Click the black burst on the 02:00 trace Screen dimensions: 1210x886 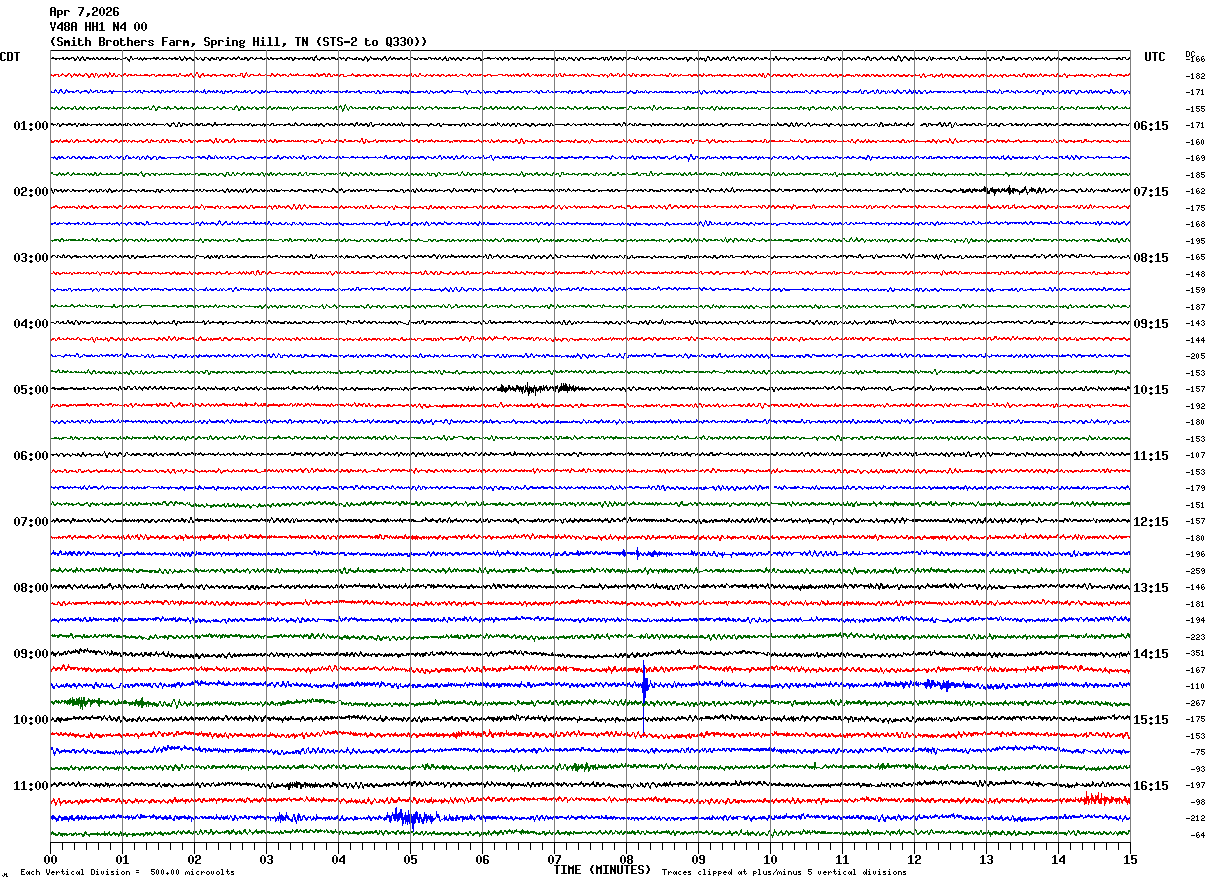click(1014, 190)
